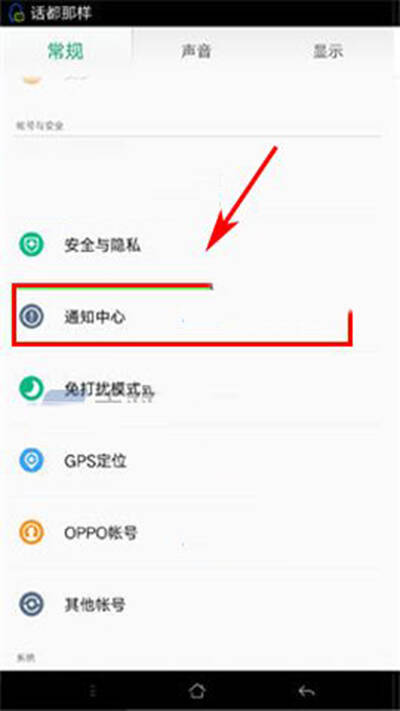Viewport: 400px width, 711px height.
Task: Tap the 通知中心 exclamation icon
Action: [x=31, y=316]
